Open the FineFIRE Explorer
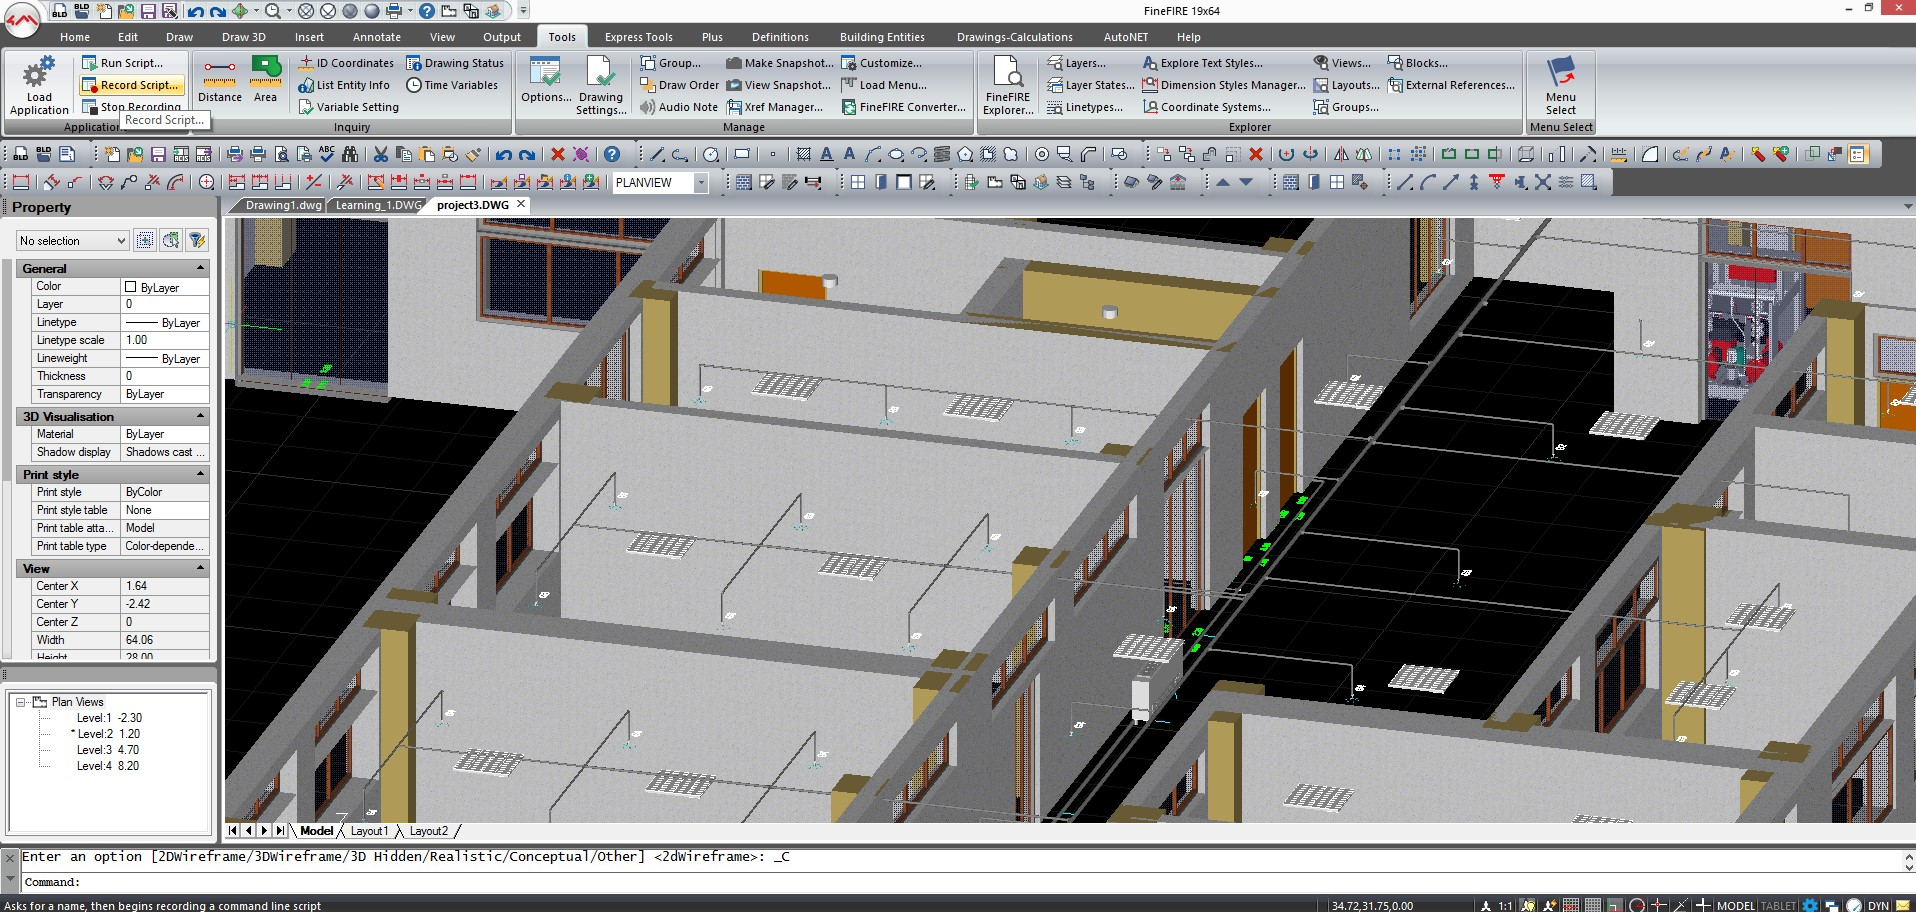 (x=1008, y=85)
